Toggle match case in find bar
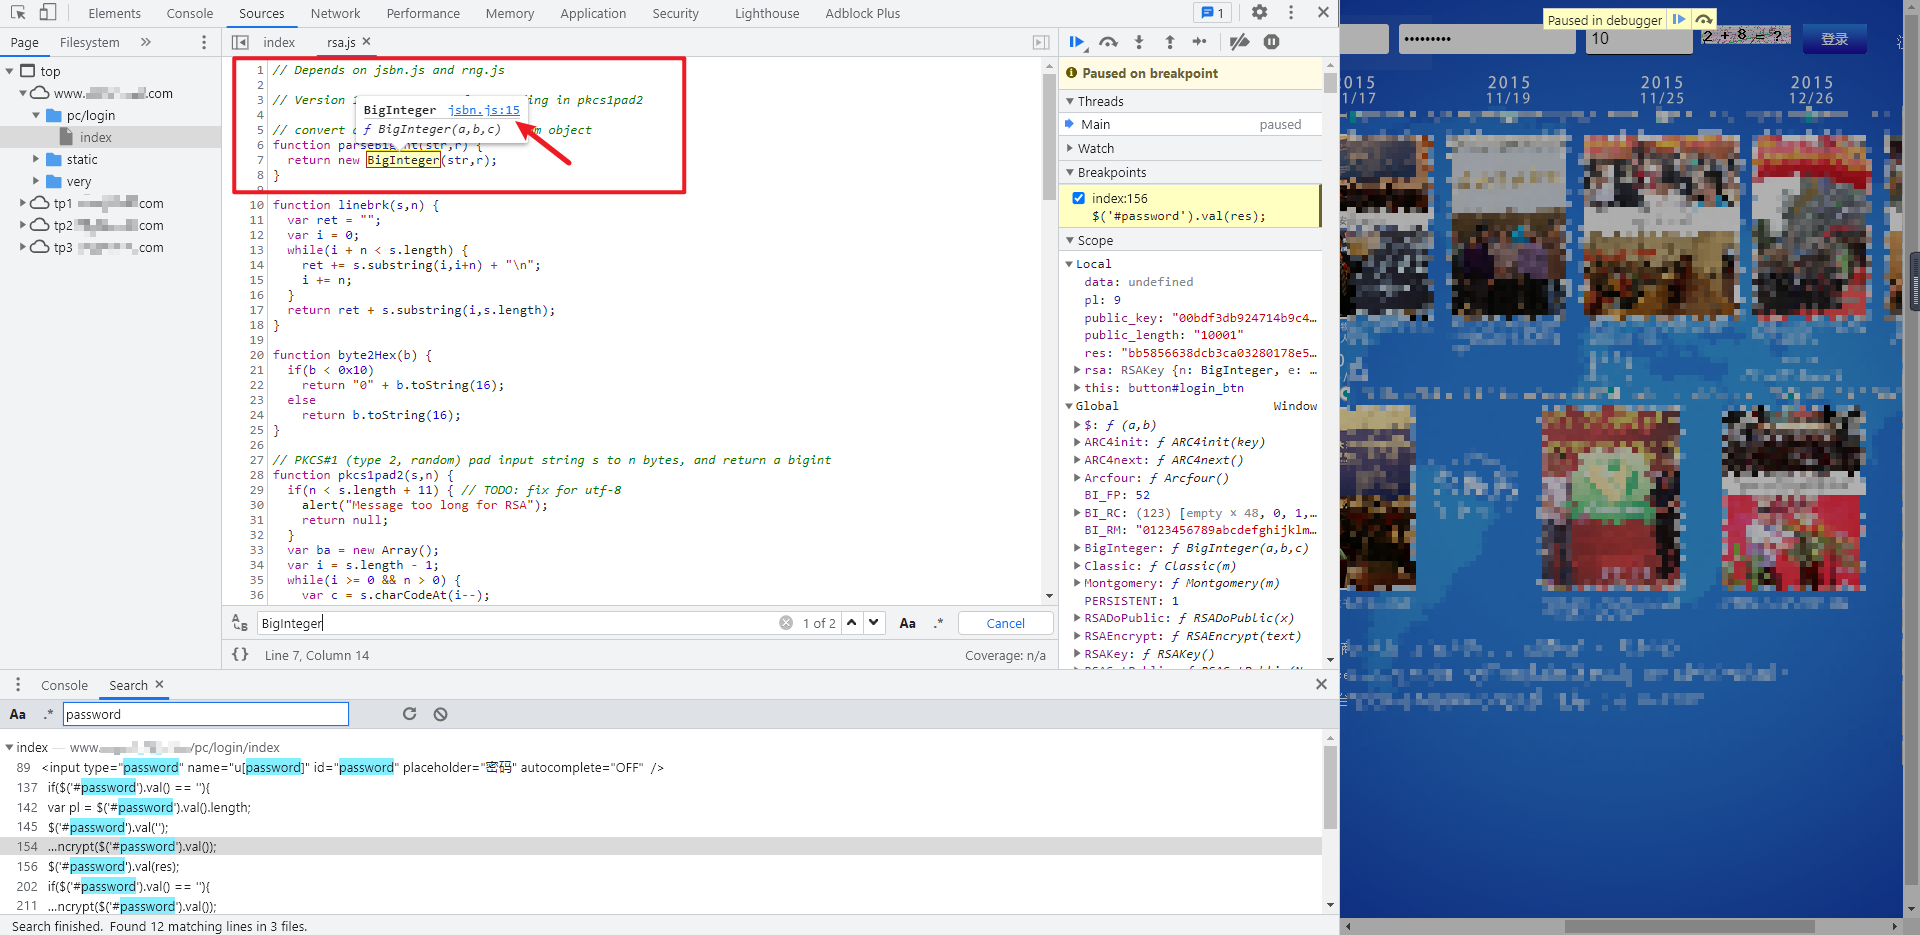 tap(907, 623)
